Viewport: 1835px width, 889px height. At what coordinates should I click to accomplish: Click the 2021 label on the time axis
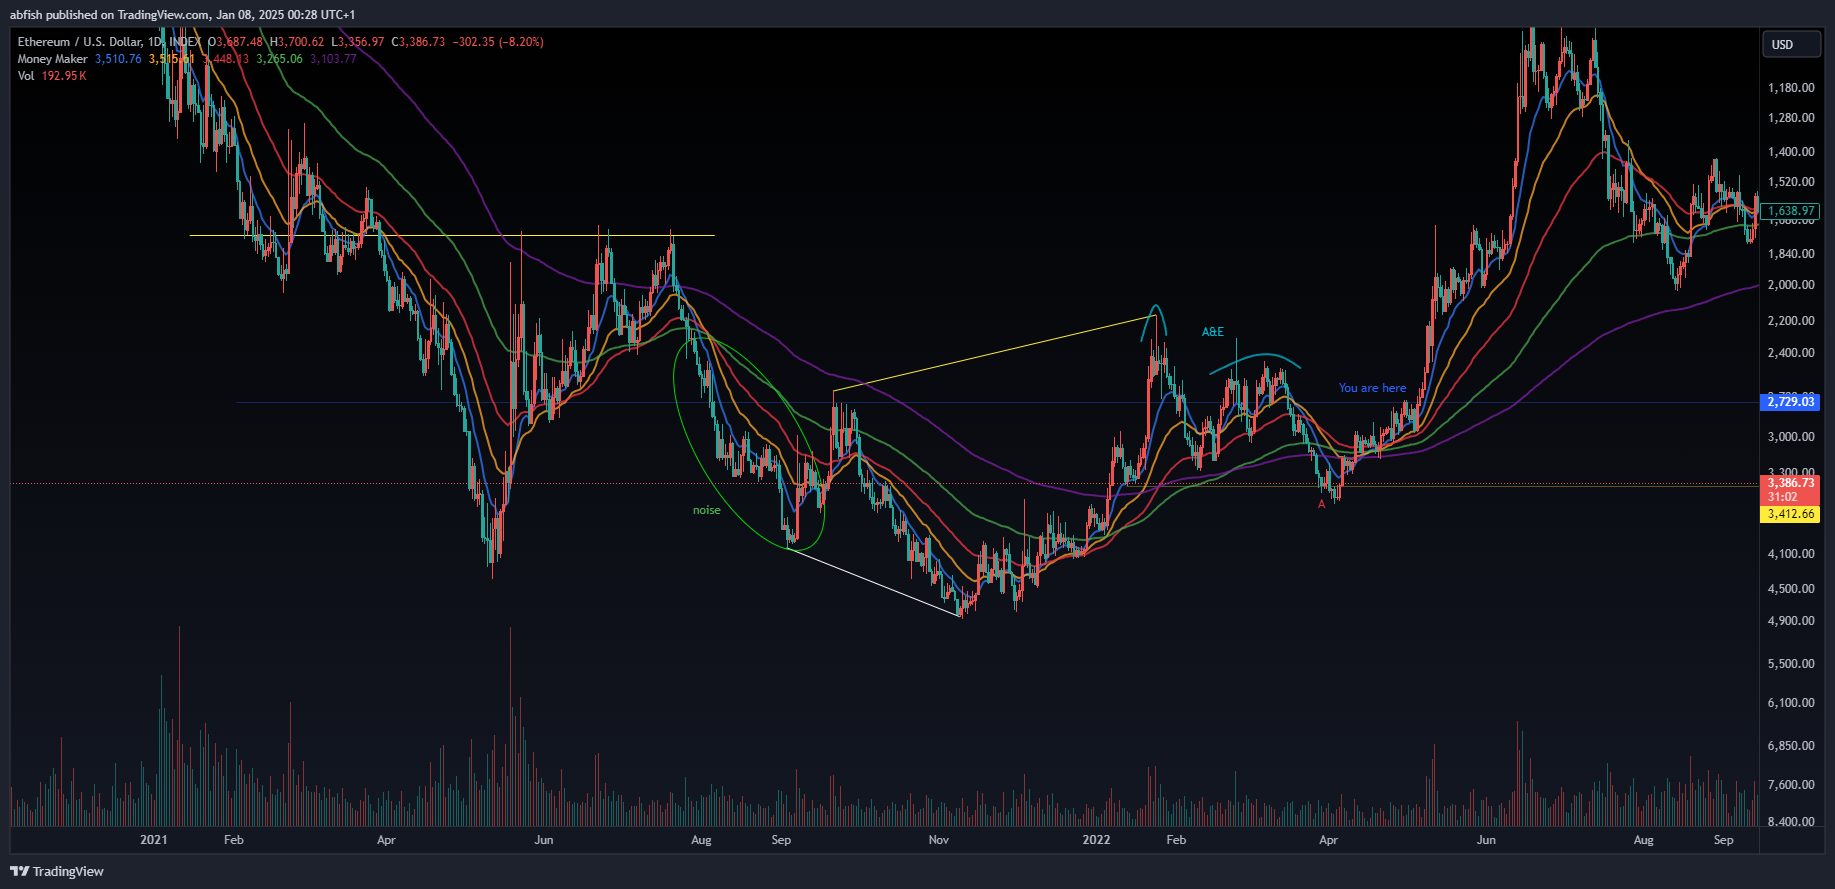click(x=154, y=840)
